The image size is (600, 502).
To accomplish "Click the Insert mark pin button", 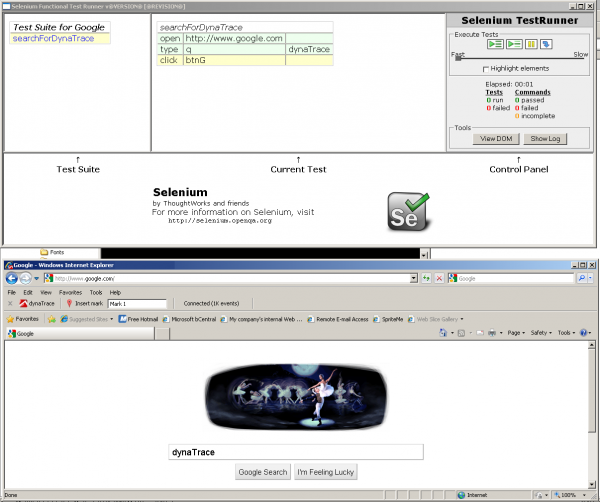I will point(85,303).
